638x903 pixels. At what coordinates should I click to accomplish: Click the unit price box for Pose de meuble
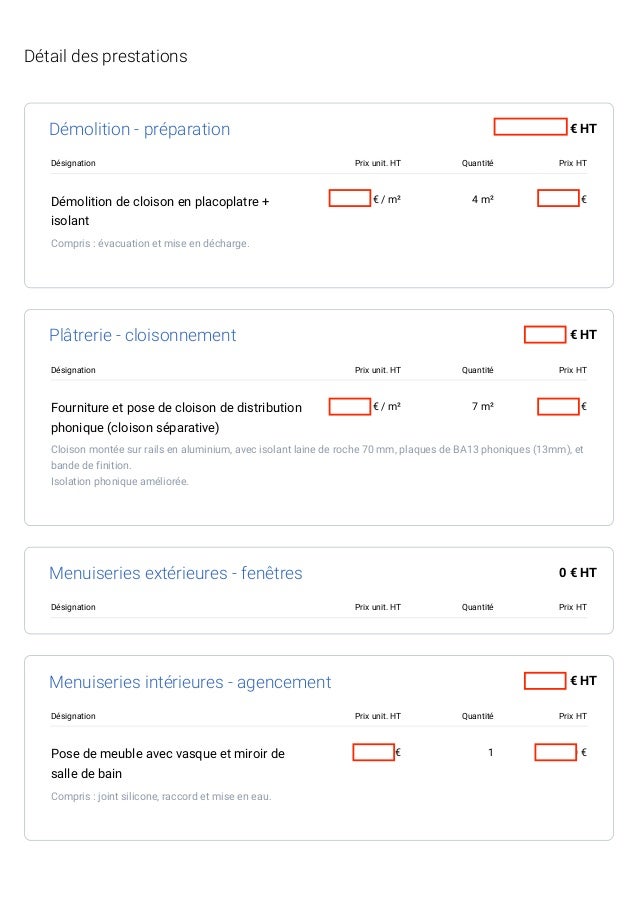click(x=373, y=752)
